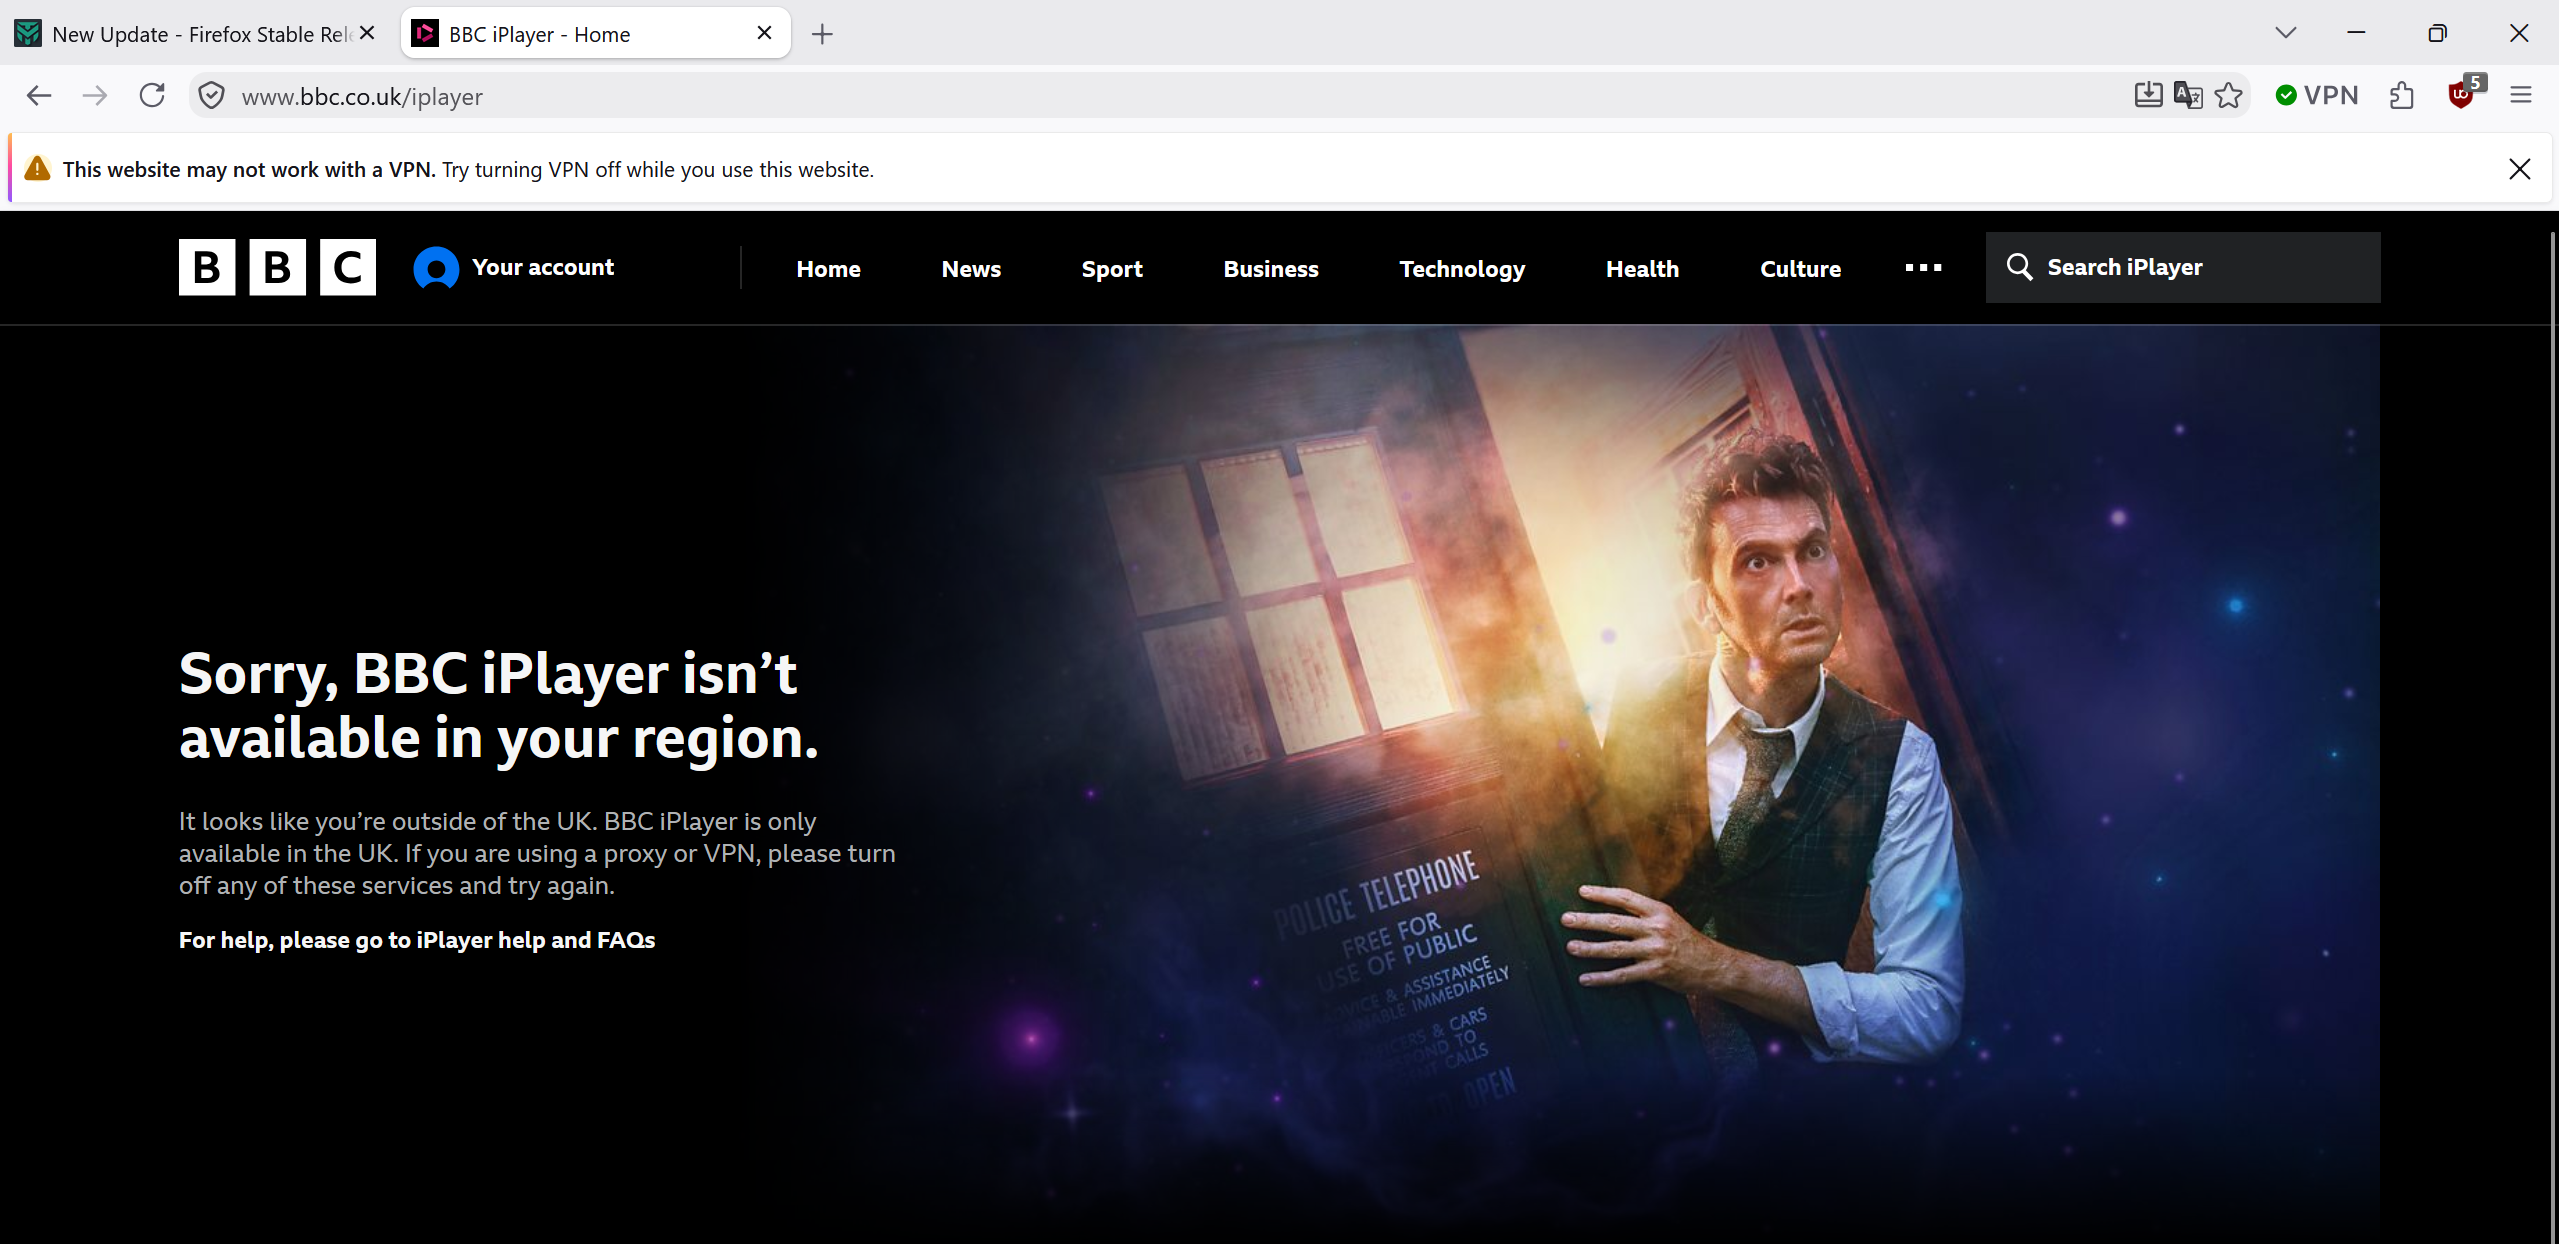Focus the Search iPlayer field

click(2183, 267)
